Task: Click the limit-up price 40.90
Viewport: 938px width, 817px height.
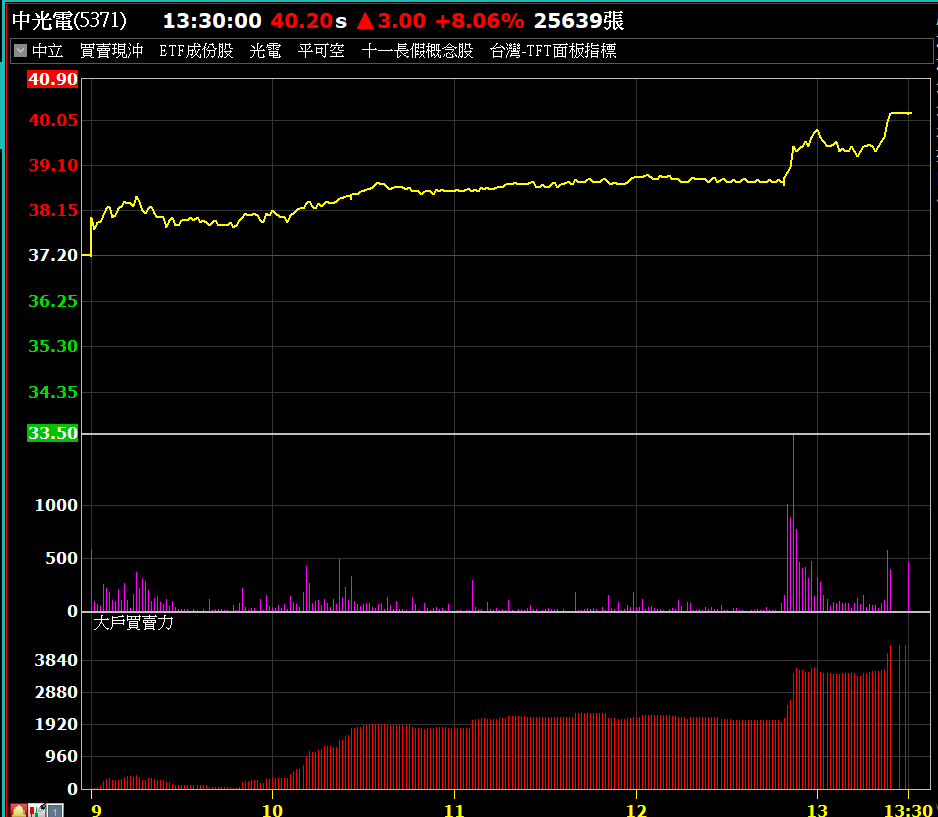Action: pyautogui.click(x=53, y=79)
